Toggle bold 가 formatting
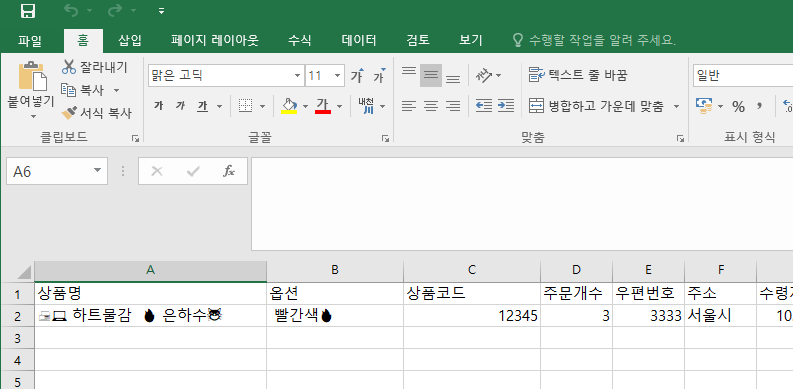793x389 pixels. point(159,106)
